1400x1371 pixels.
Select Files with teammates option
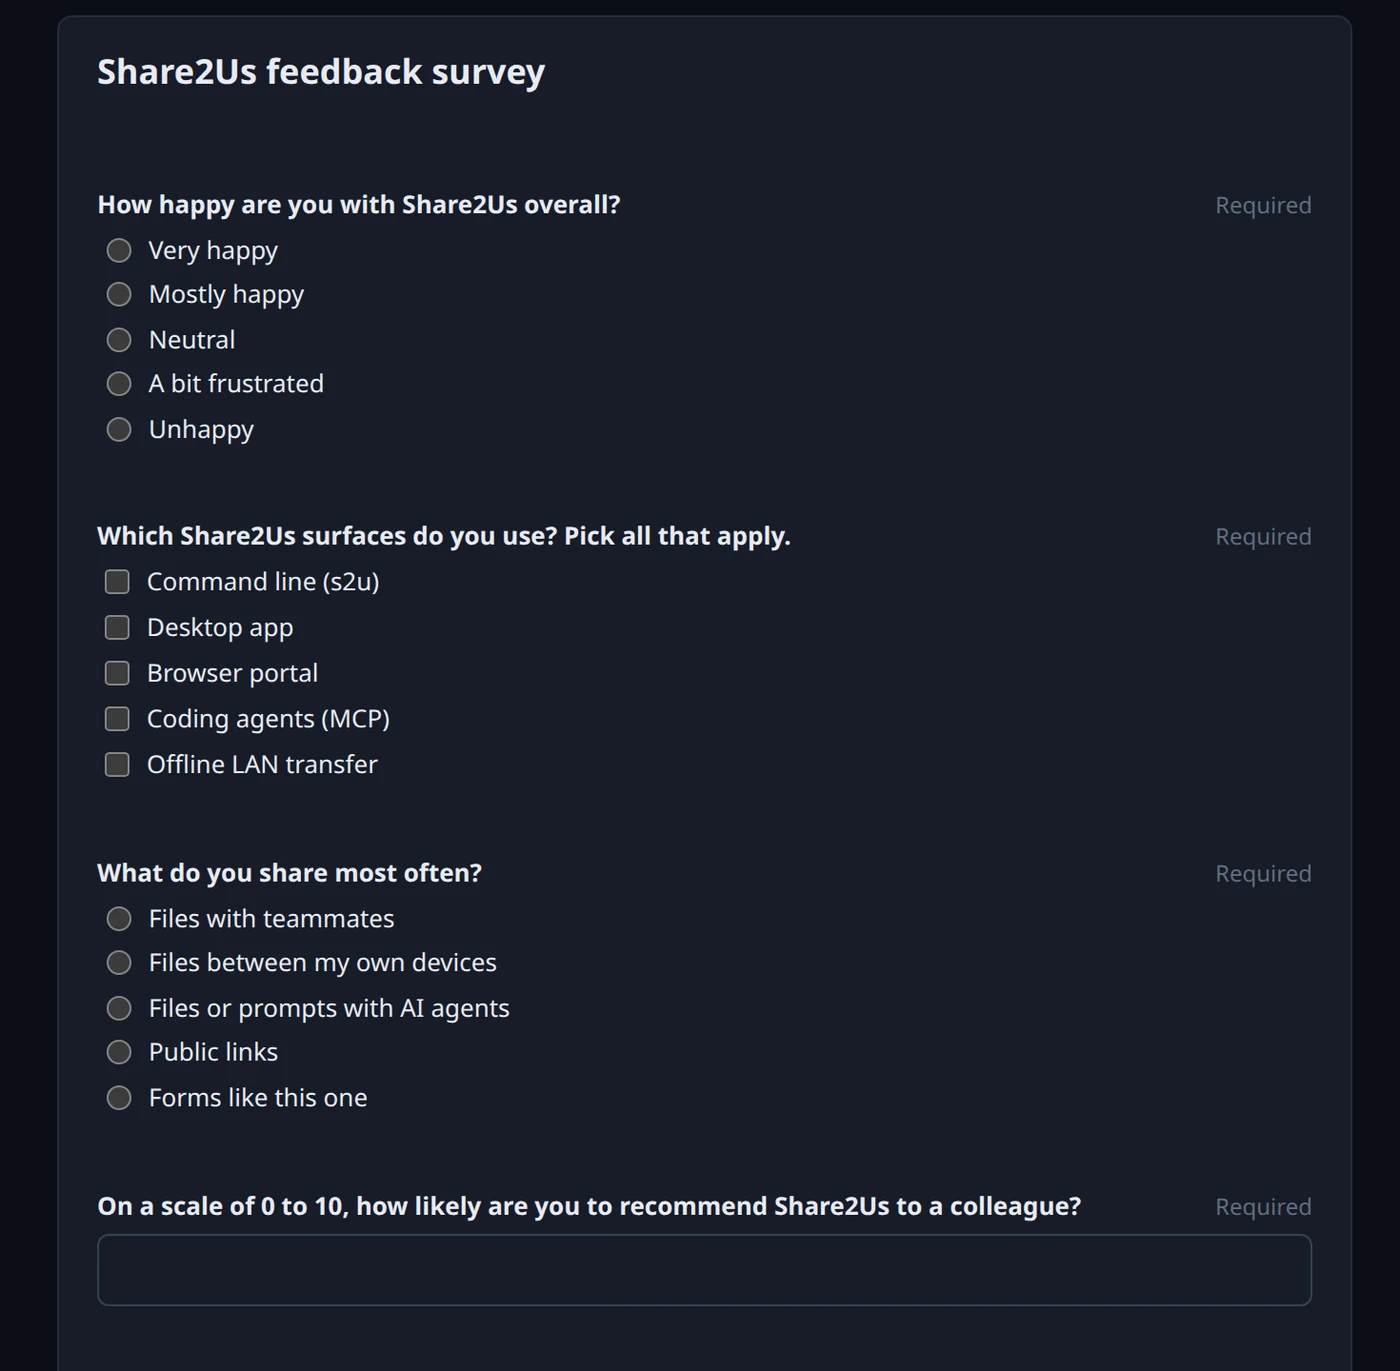(x=119, y=919)
